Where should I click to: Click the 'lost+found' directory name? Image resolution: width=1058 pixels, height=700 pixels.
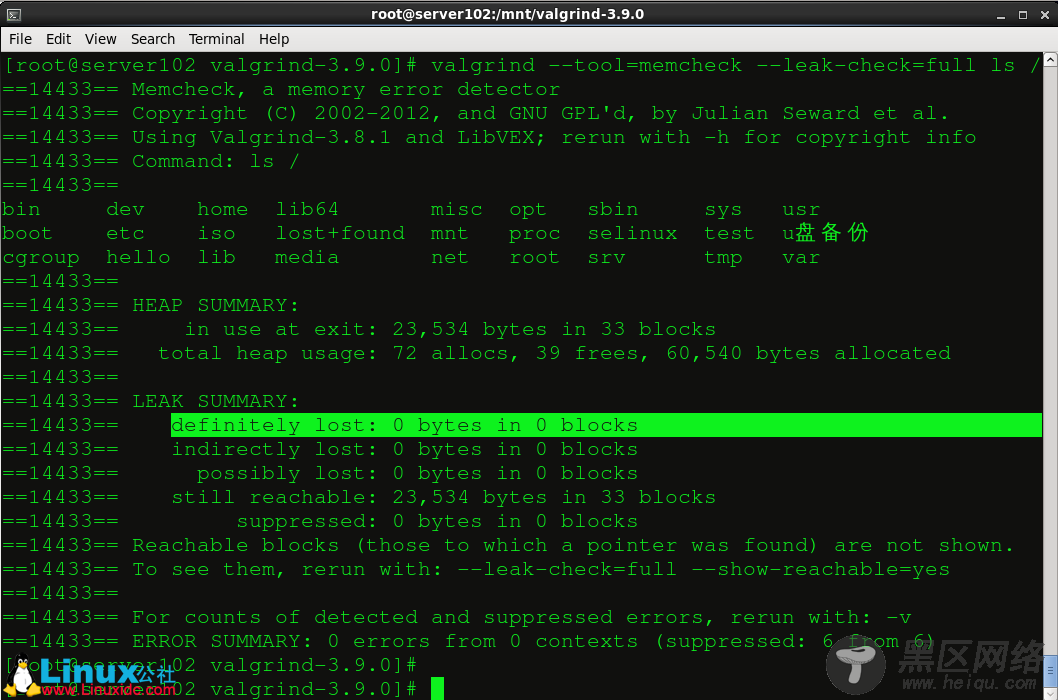(x=340, y=234)
